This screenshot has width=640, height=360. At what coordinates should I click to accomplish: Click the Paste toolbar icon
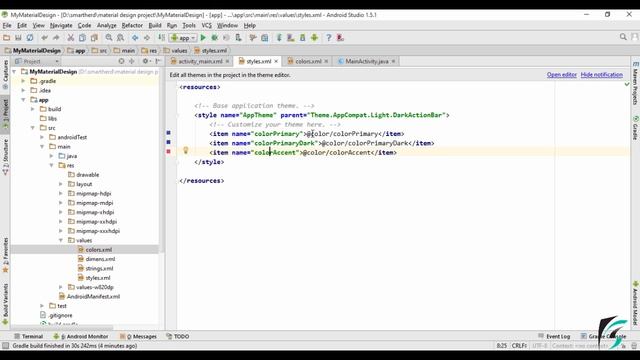tap(94, 38)
